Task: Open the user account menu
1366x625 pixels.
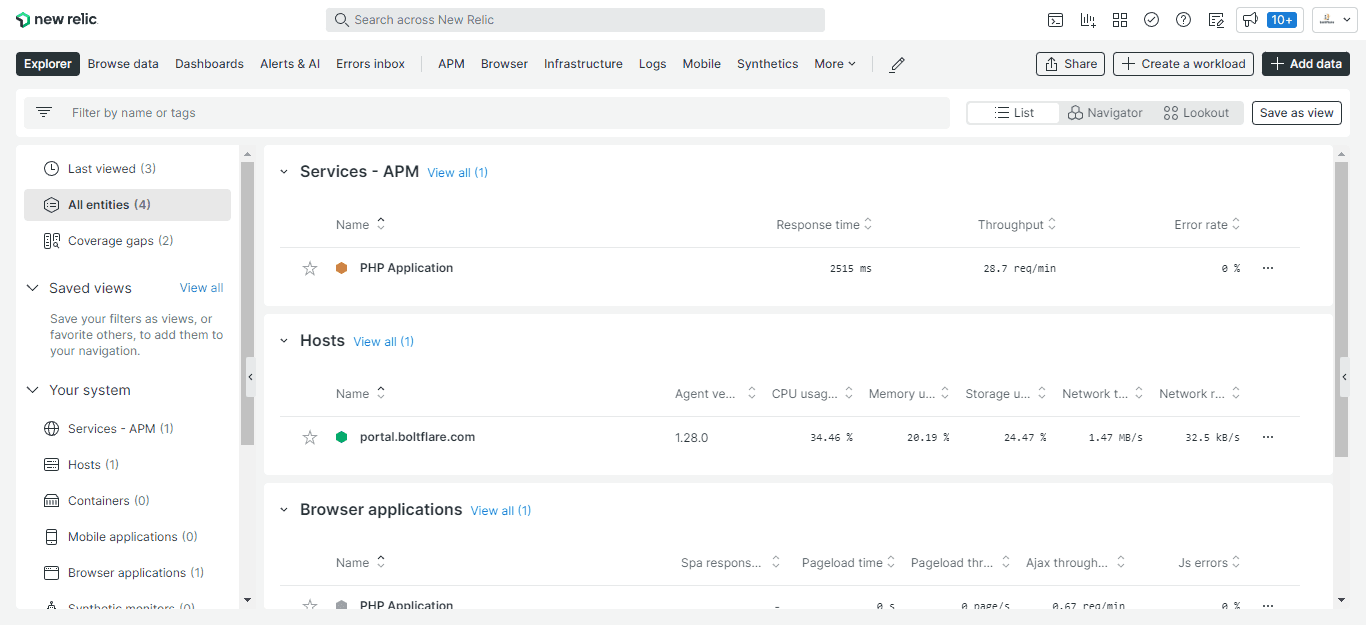Action: tap(1335, 20)
